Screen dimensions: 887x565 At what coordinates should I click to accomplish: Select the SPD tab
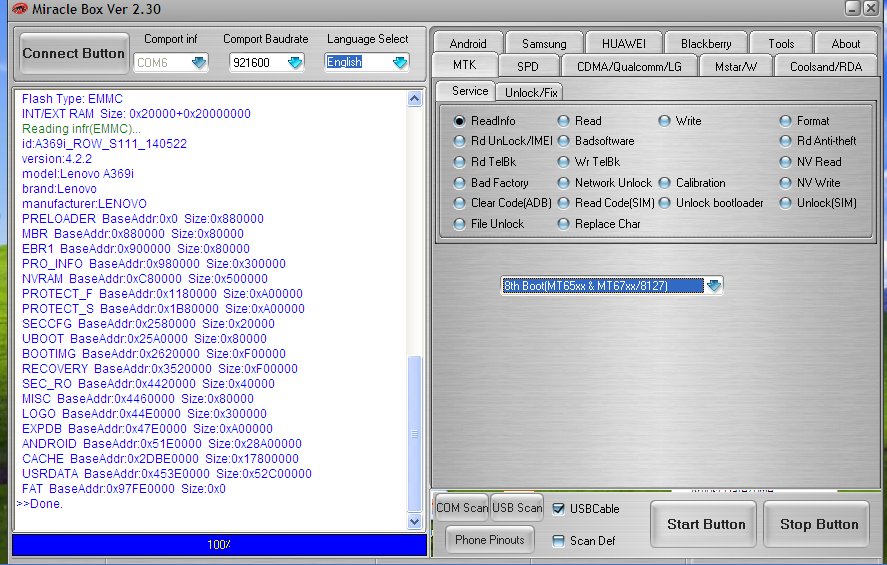(x=528, y=66)
